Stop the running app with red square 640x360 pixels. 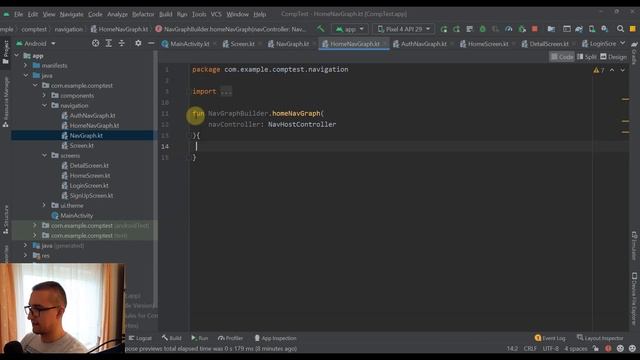pos(534,29)
